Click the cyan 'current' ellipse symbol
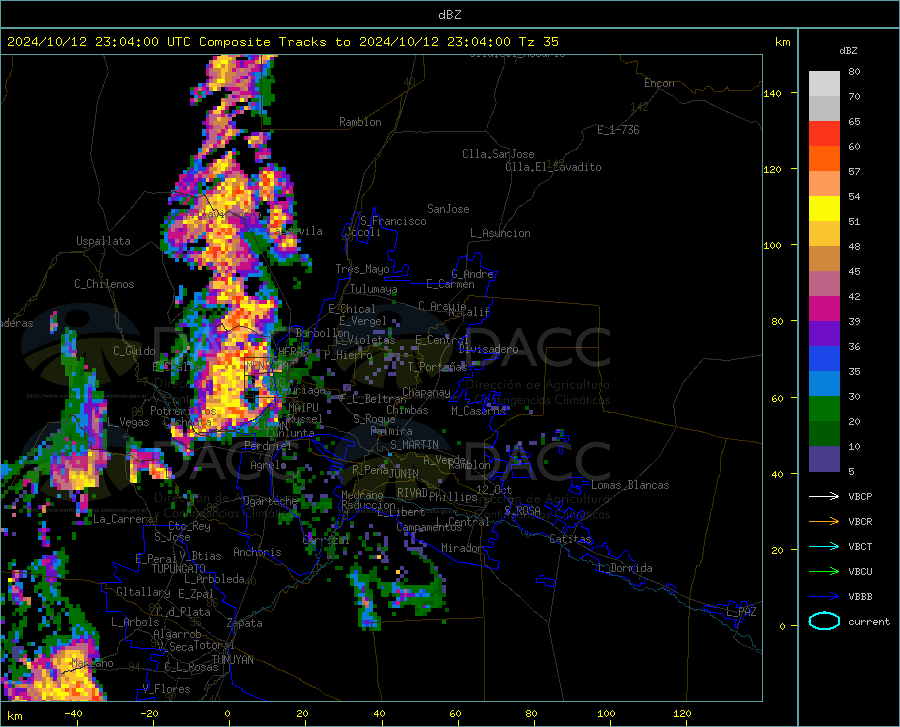This screenshot has width=900, height=727. tap(824, 621)
